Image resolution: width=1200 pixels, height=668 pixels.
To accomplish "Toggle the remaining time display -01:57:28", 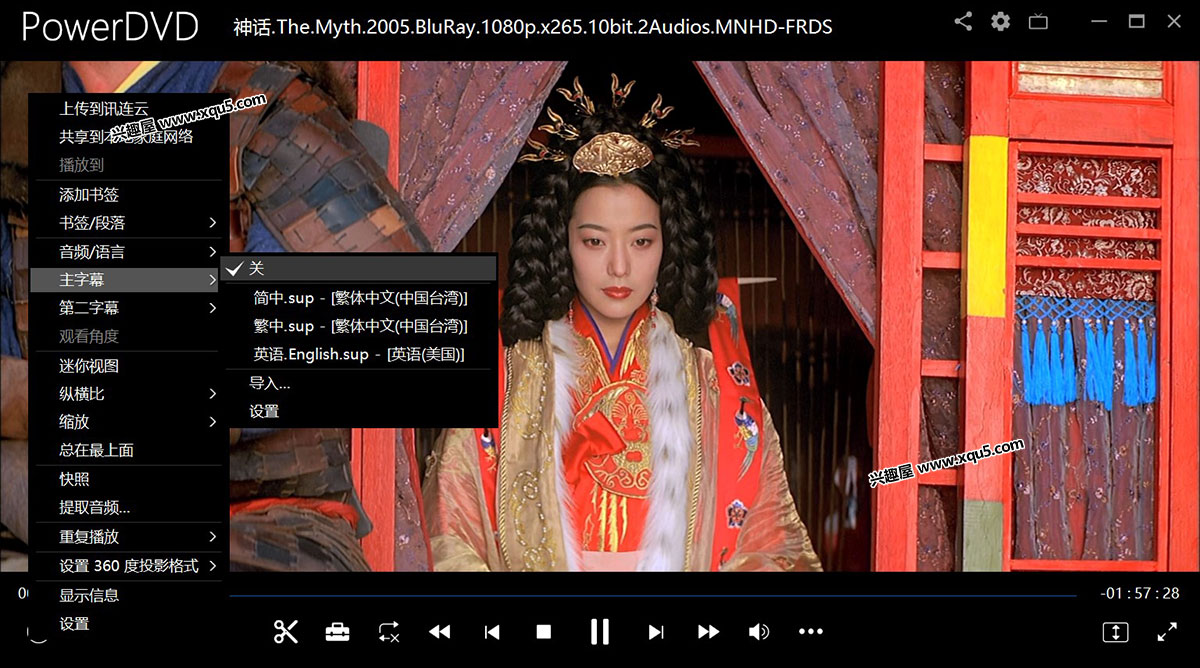I will (x=1140, y=593).
